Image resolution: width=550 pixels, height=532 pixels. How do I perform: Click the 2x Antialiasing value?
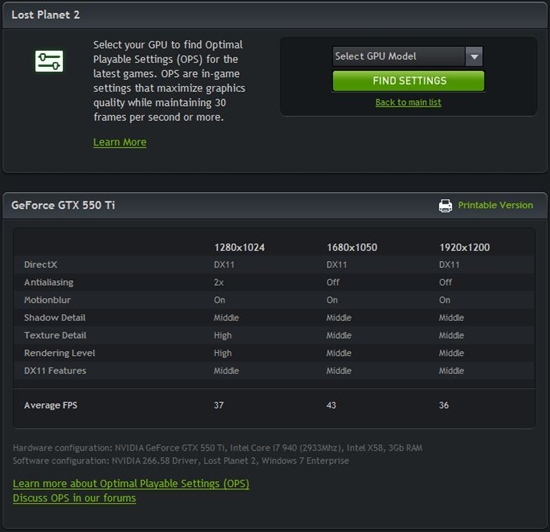(219, 283)
